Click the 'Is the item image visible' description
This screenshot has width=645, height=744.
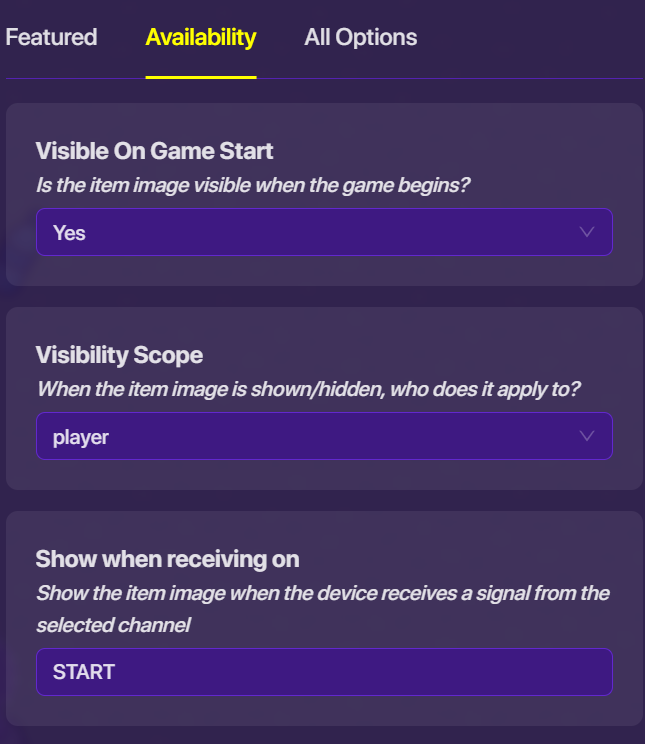point(253,185)
